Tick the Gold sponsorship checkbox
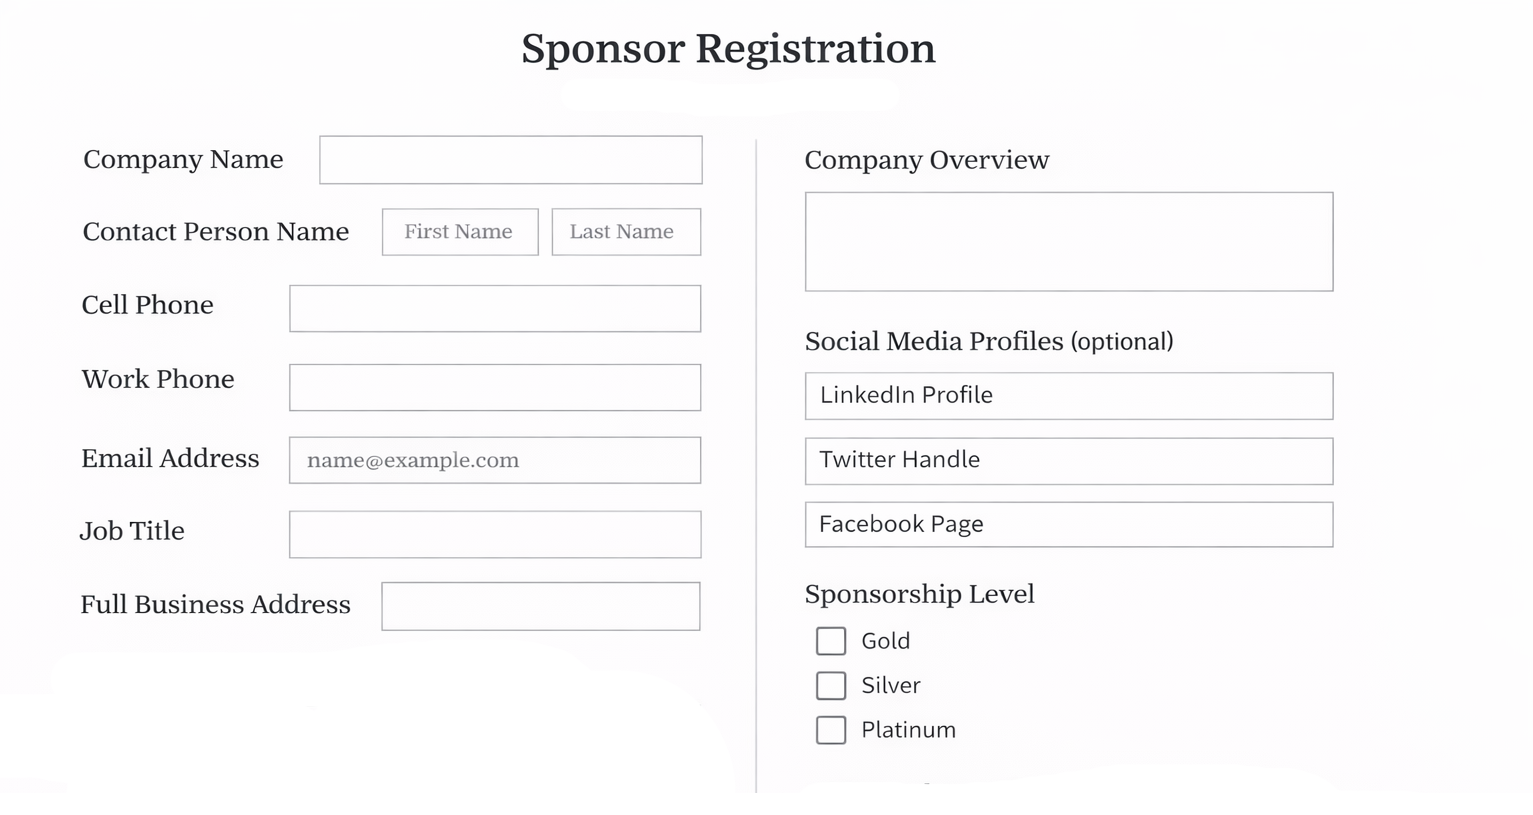 pyautogui.click(x=831, y=641)
